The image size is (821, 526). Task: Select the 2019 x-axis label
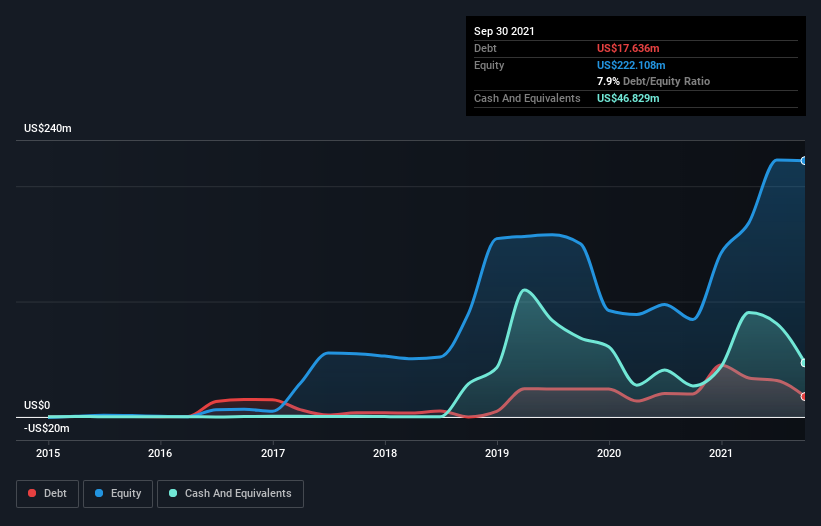tap(497, 453)
